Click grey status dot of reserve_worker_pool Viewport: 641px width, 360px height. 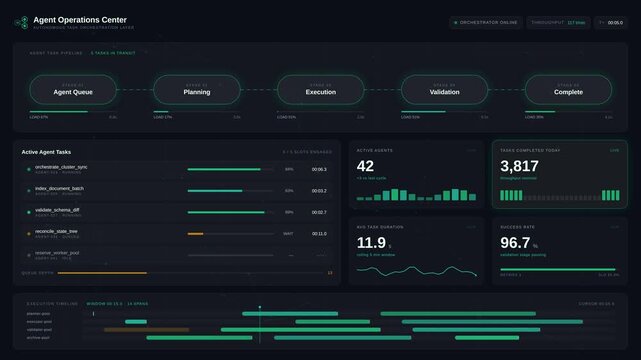[x=29, y=255]
